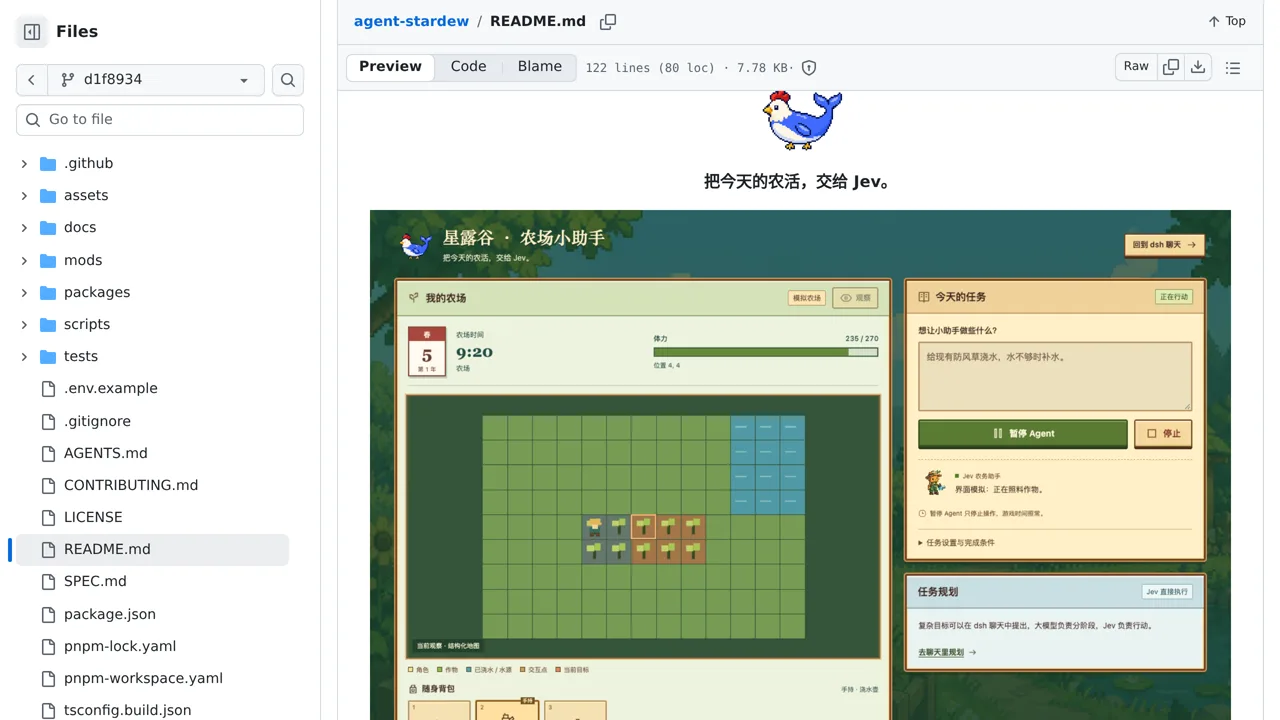Open the packages folder icon

[48, 292]
